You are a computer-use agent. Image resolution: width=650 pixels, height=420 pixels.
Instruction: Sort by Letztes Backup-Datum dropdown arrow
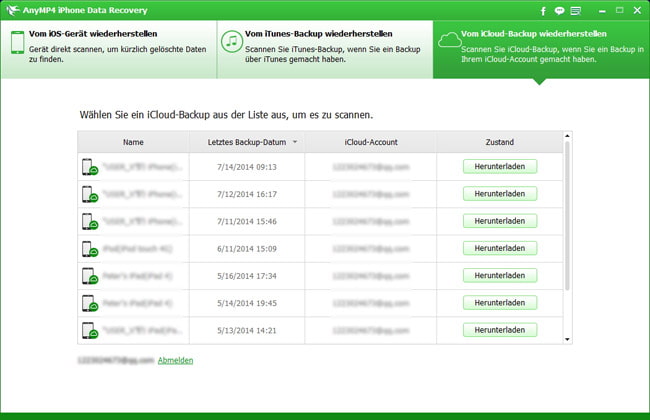[x=295, y=142]
